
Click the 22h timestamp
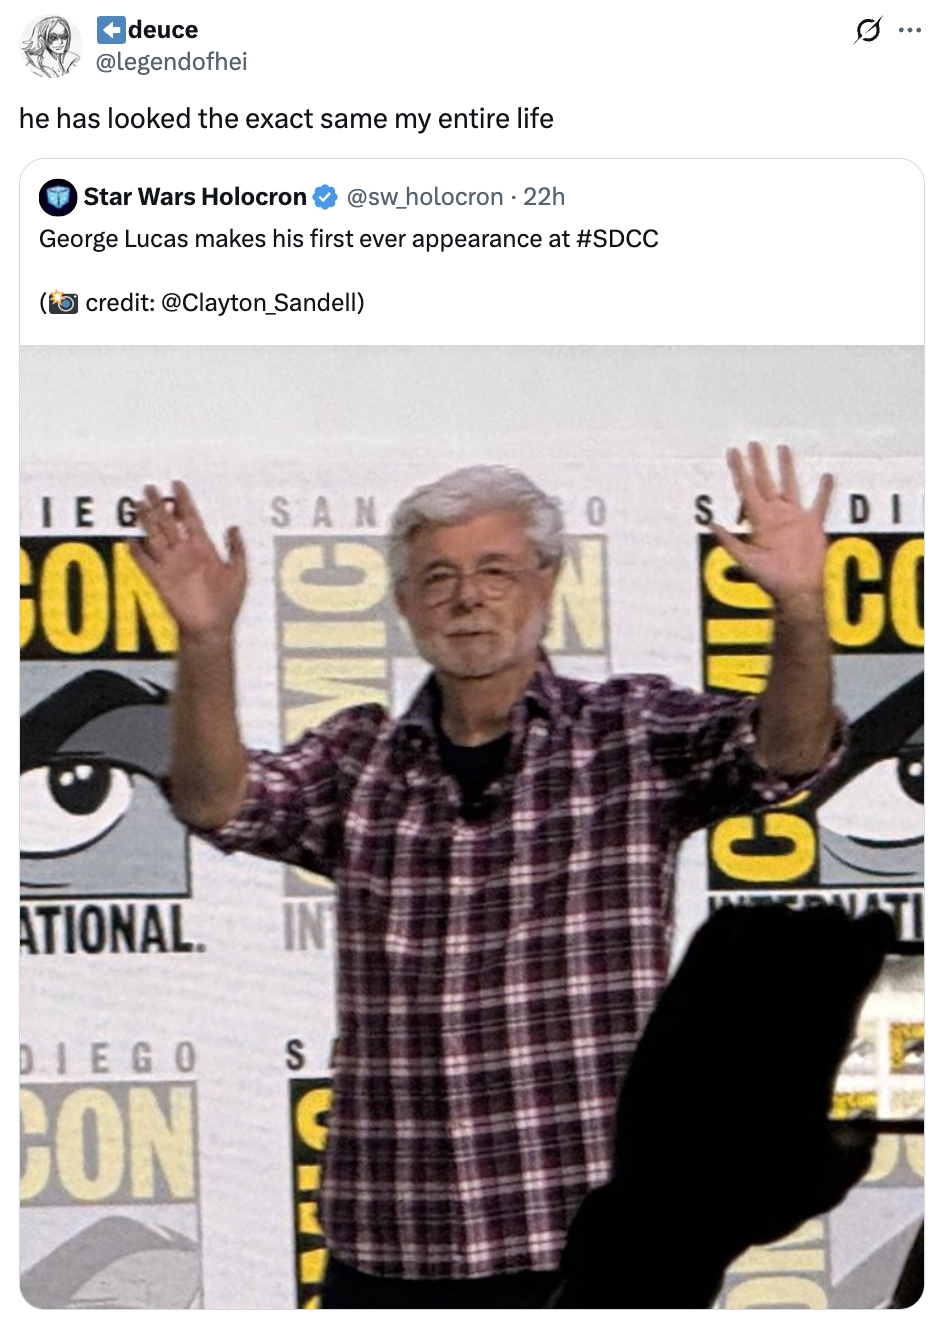(544, 197)
